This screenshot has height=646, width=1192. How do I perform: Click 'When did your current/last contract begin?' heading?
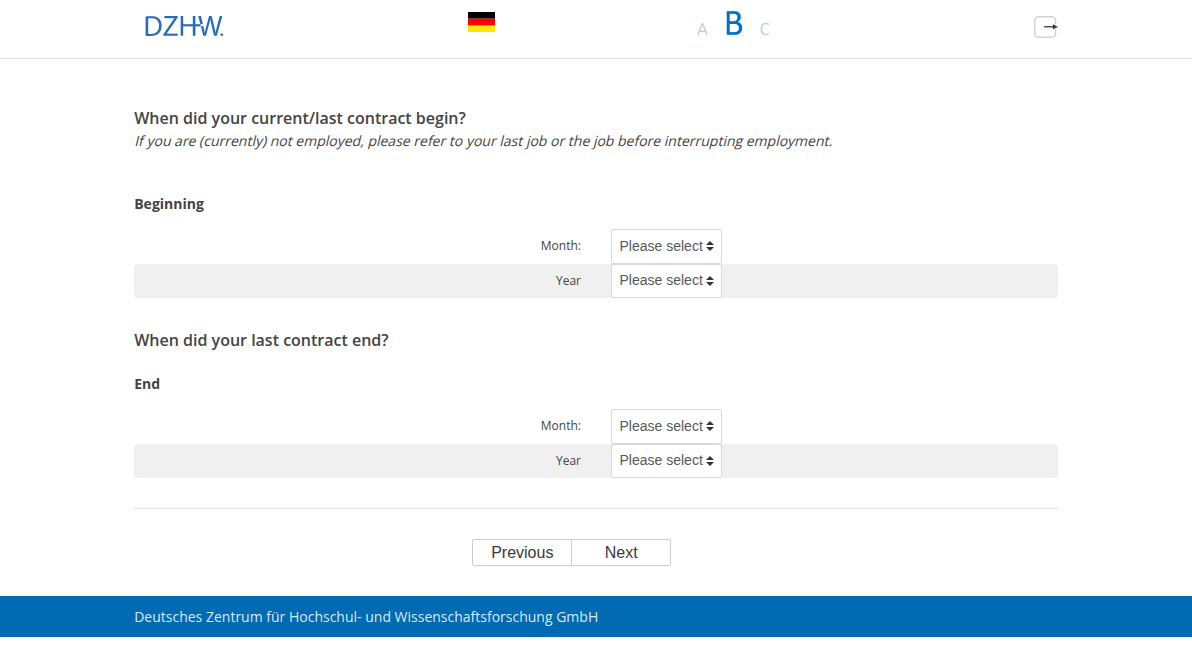pyautogui.click(x=300, y=119)
